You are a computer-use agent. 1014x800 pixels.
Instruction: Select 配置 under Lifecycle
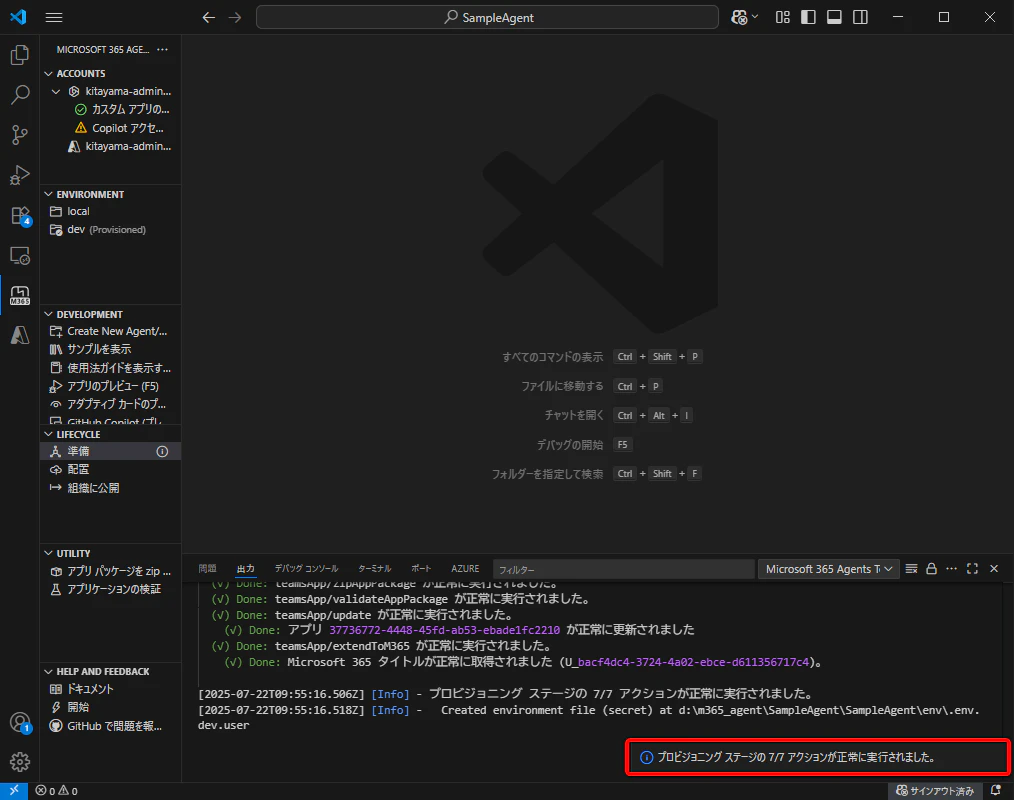click(x=111, y=470)
